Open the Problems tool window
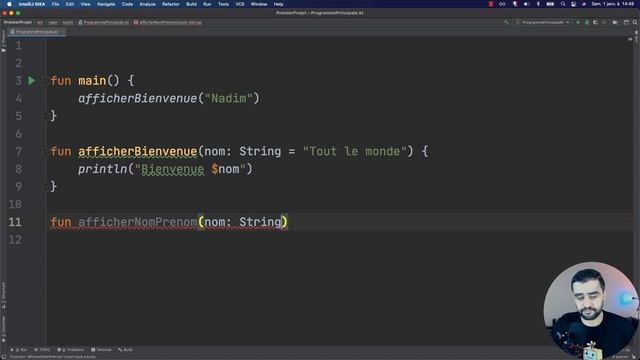 (71, 350)
